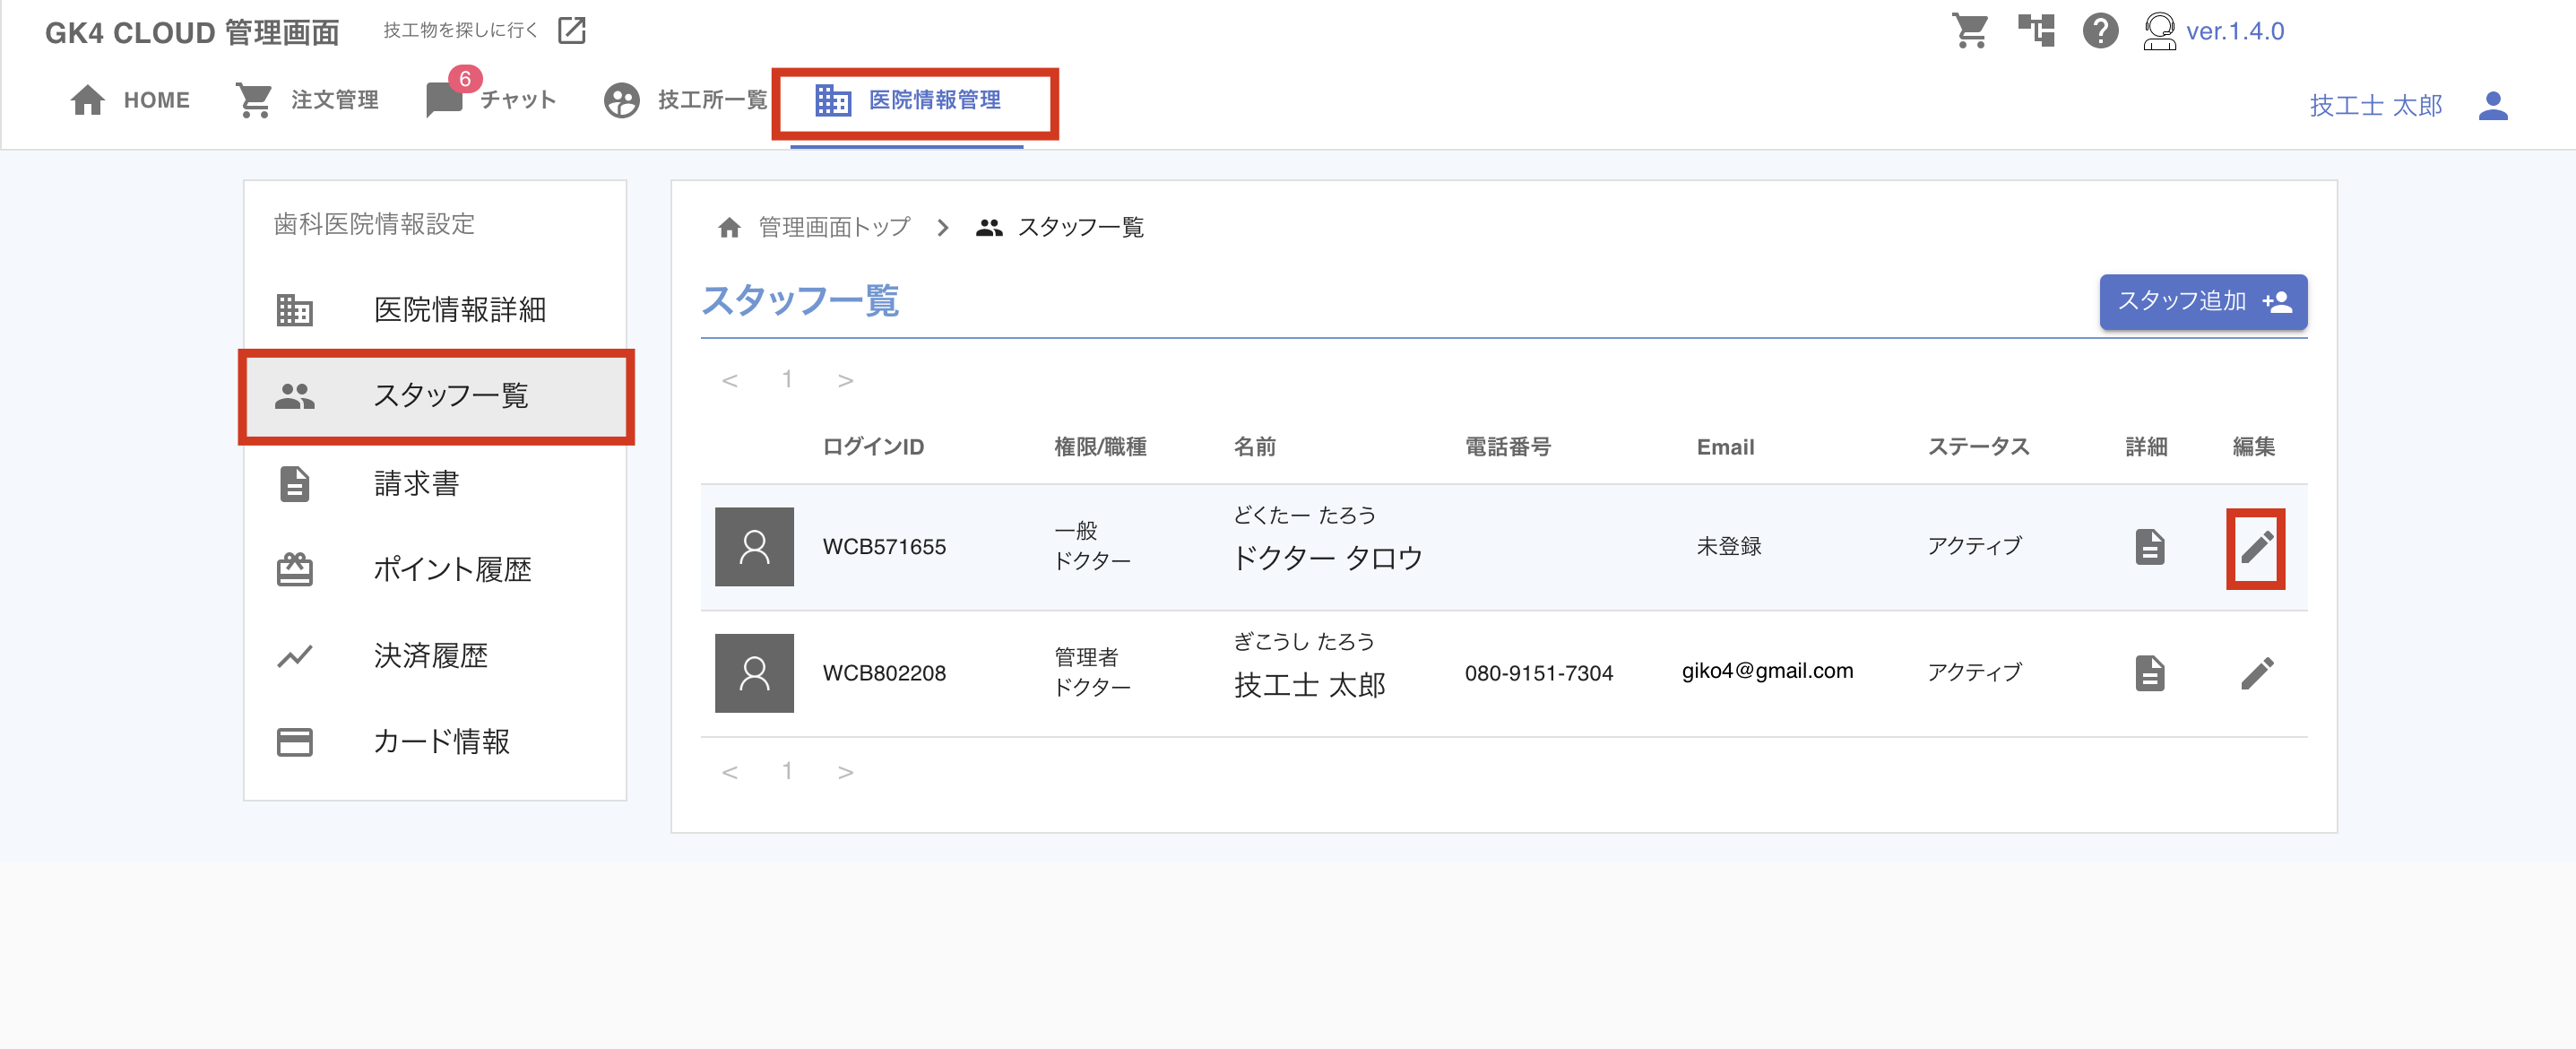Click スタッフ追加 button

click(x=2202, y=301)
